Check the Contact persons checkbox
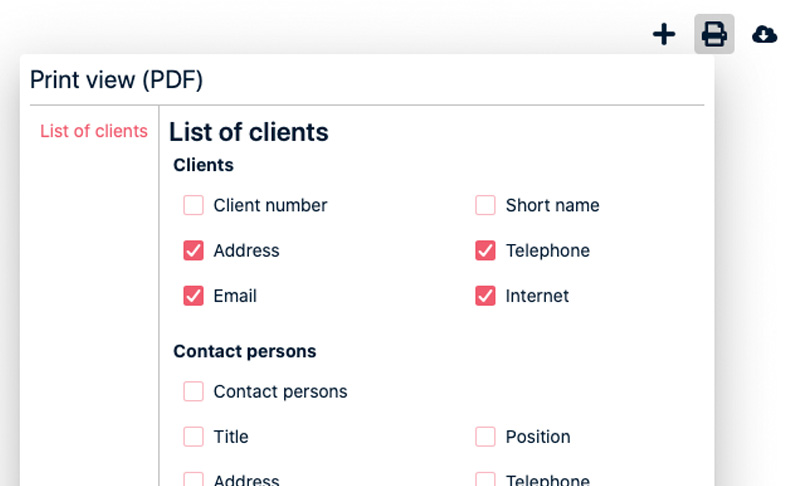 tap(193, 391)
